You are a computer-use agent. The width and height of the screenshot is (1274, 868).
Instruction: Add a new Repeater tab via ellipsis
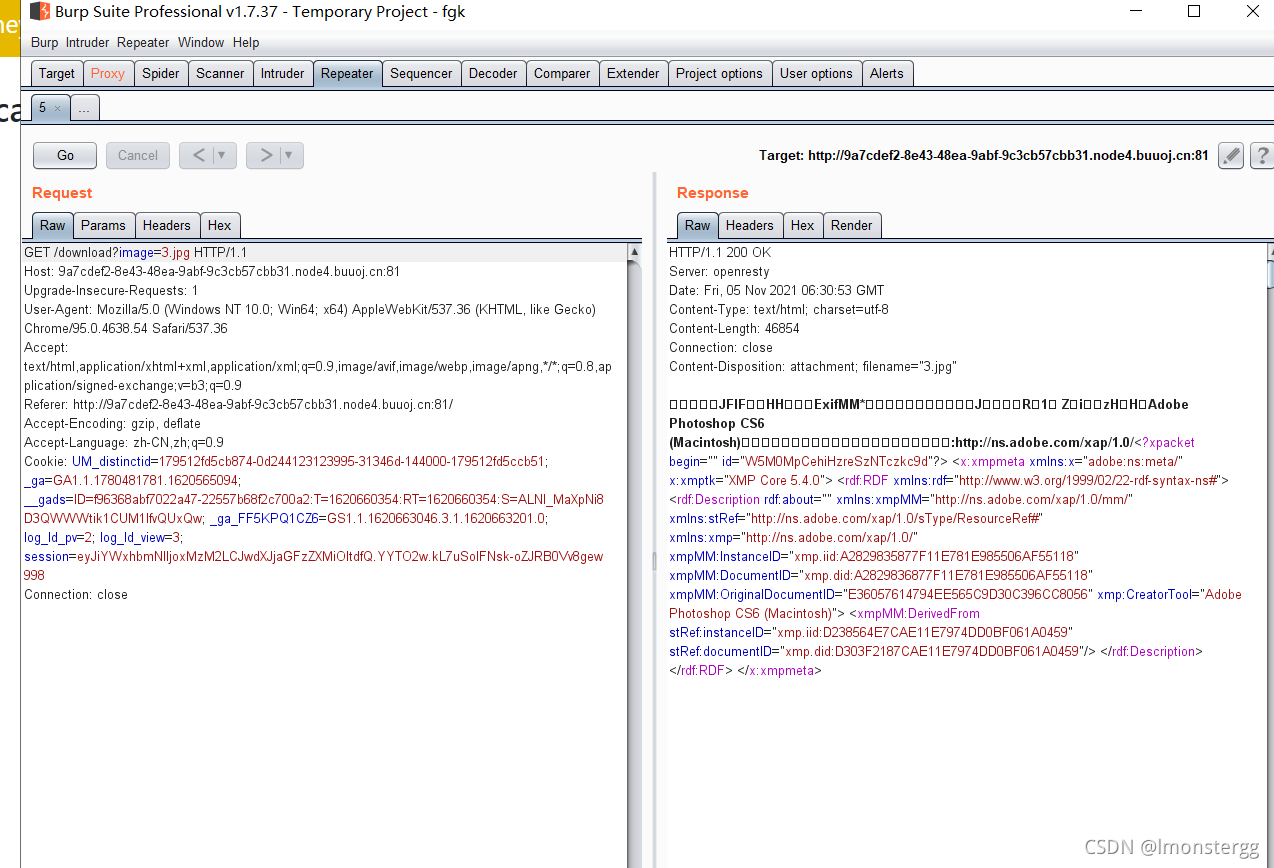[85, 107]
